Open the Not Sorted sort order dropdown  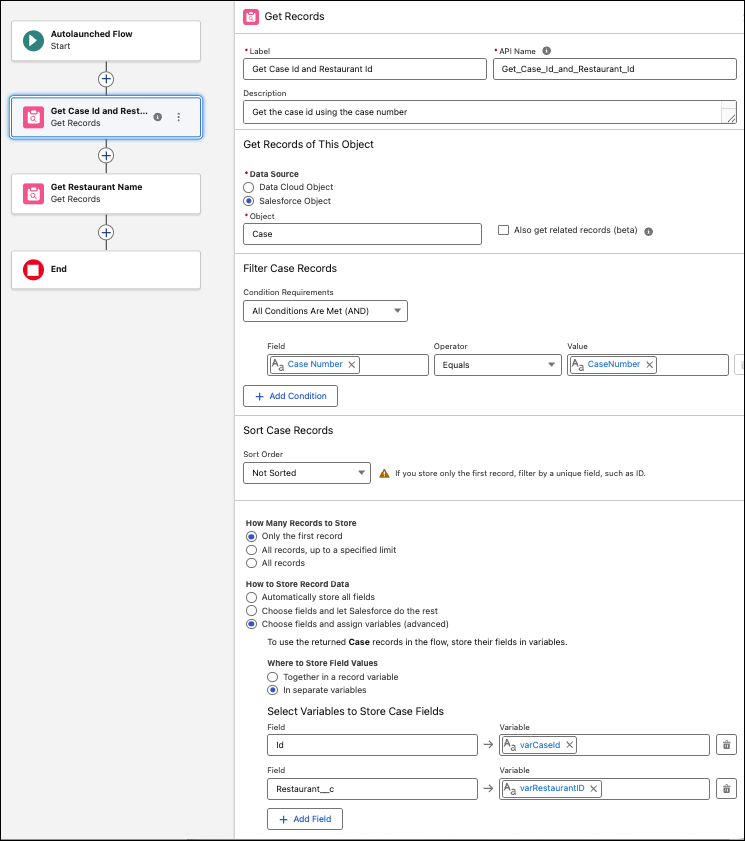pyautogui.click(x=304, y=472)
